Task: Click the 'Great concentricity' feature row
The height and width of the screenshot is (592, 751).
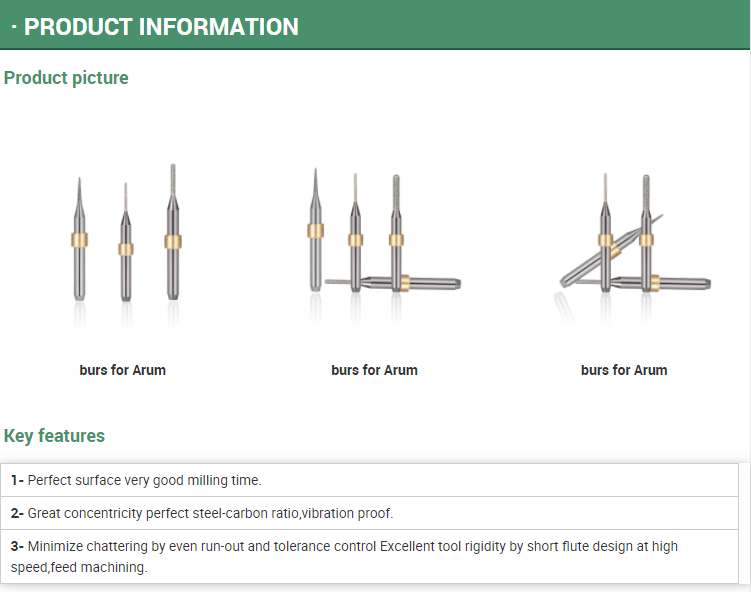Action: (x=210, y=513)
